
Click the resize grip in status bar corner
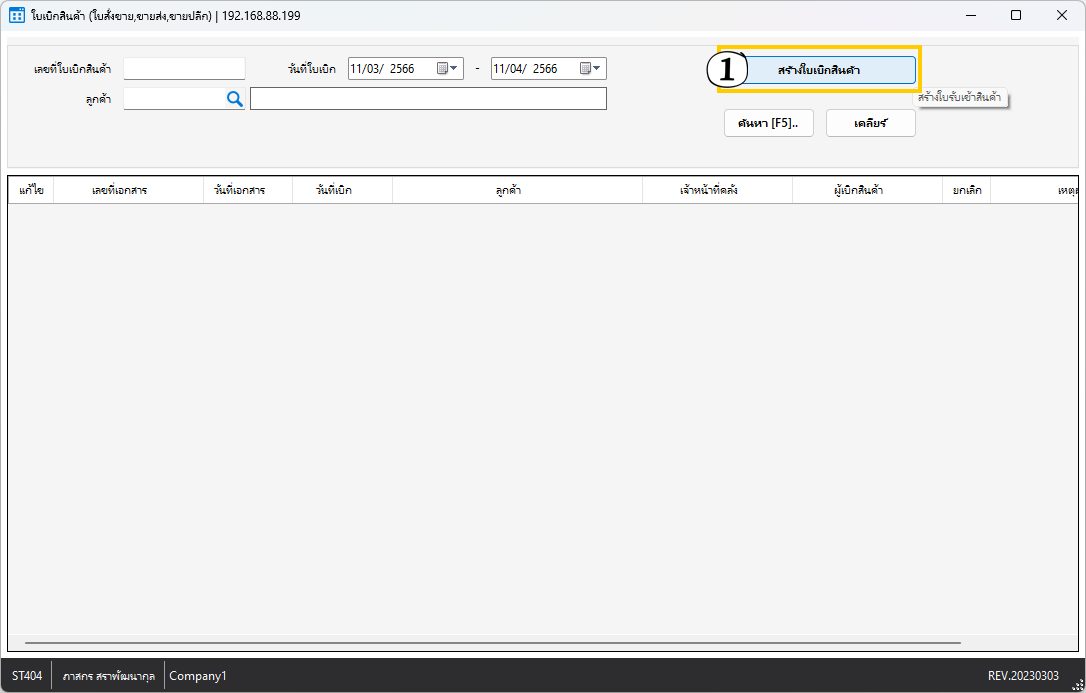coord(1077,684)
